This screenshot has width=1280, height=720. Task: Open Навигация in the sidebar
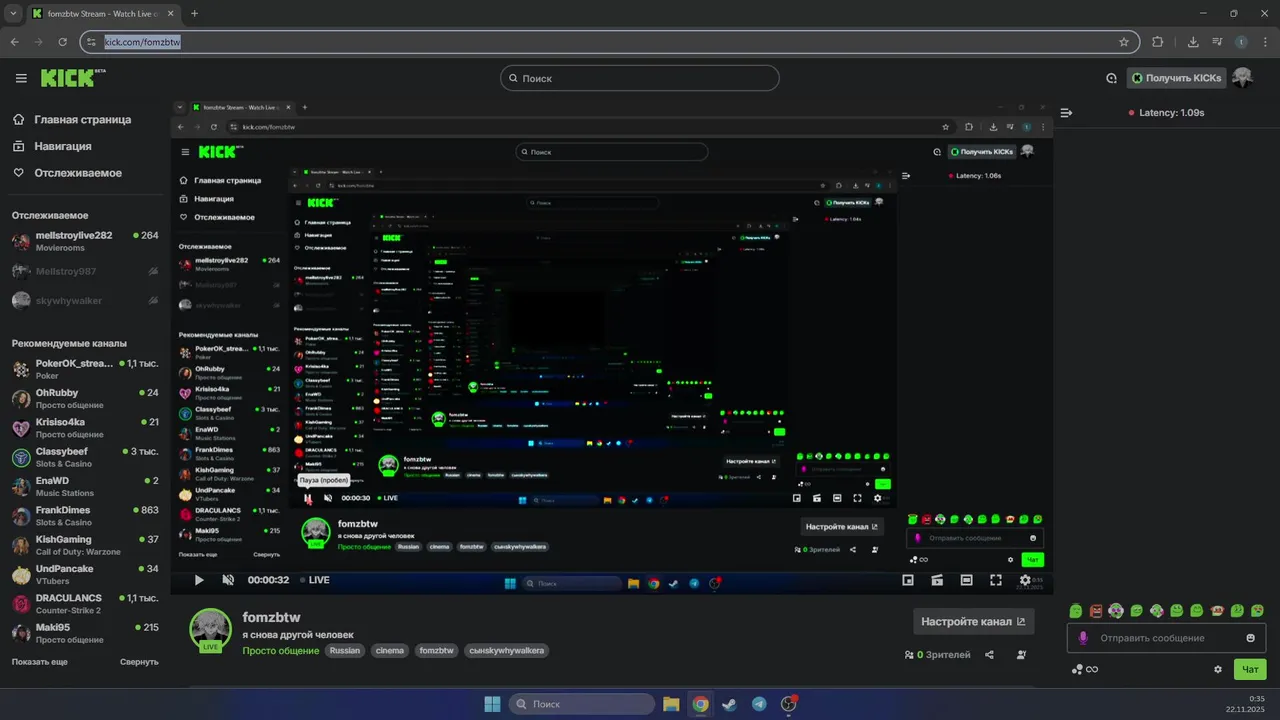[52, 146]
